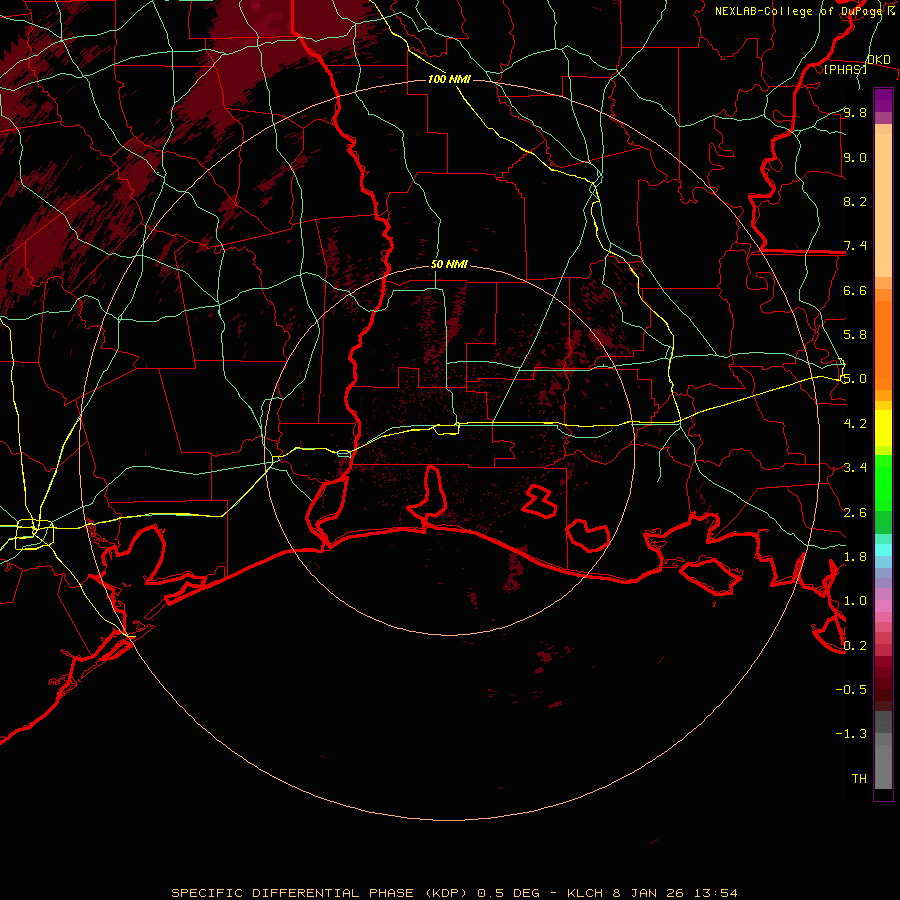Click the 5.8 scale value
Screen dimensions: 900x900
click(x=855, y=335)
